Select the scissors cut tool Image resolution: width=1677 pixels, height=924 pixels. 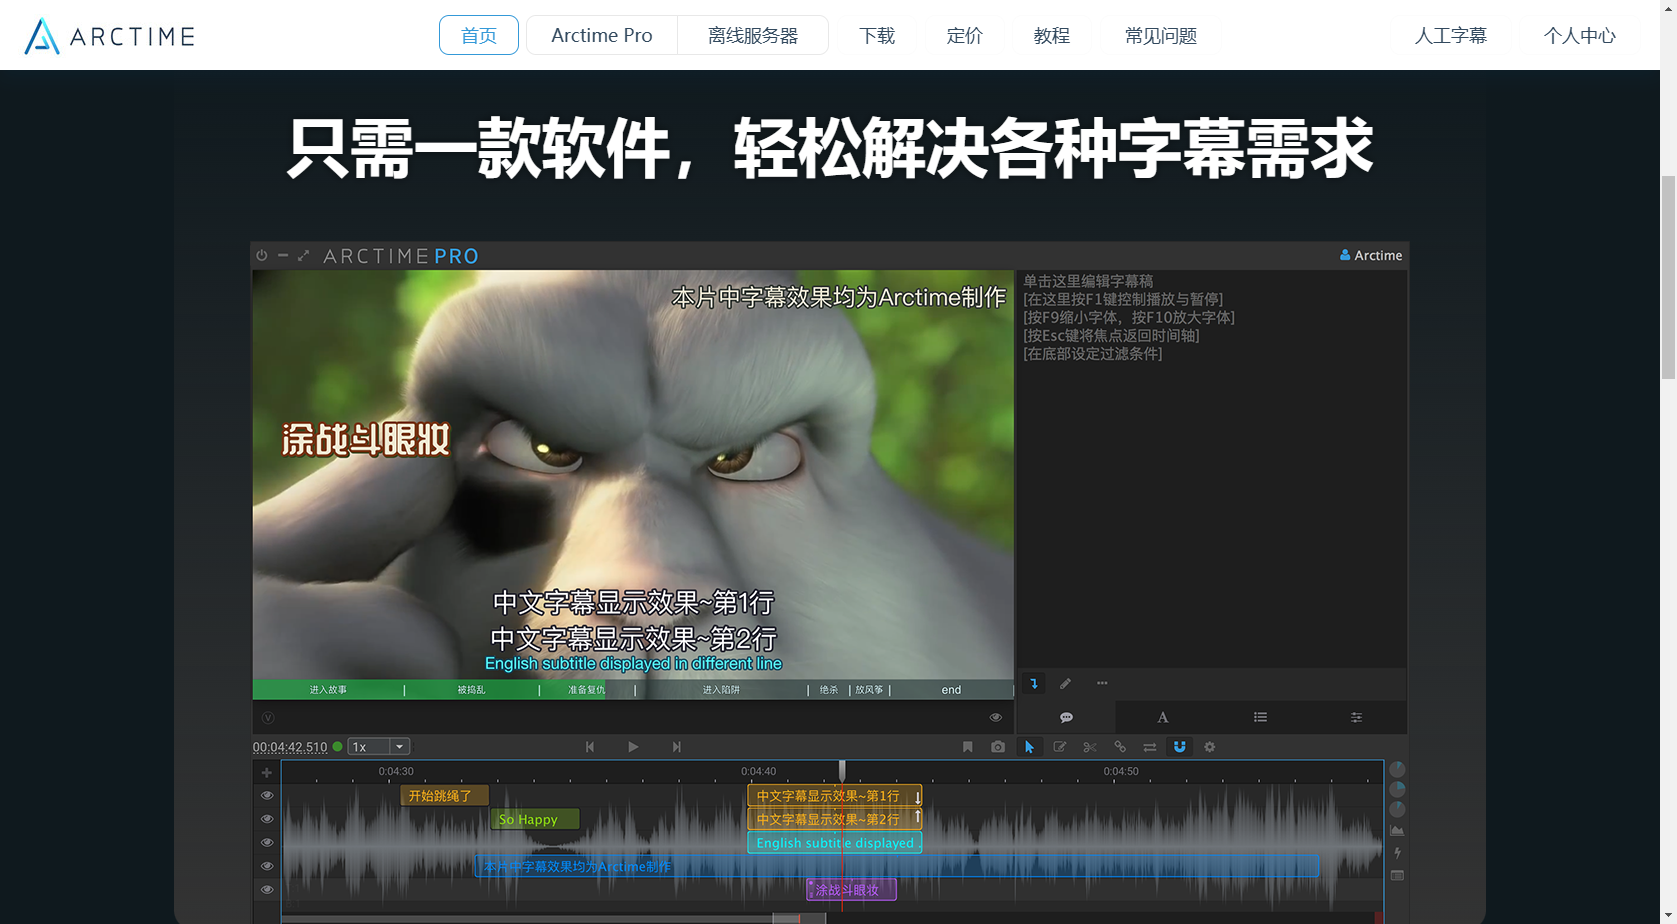1090,747
